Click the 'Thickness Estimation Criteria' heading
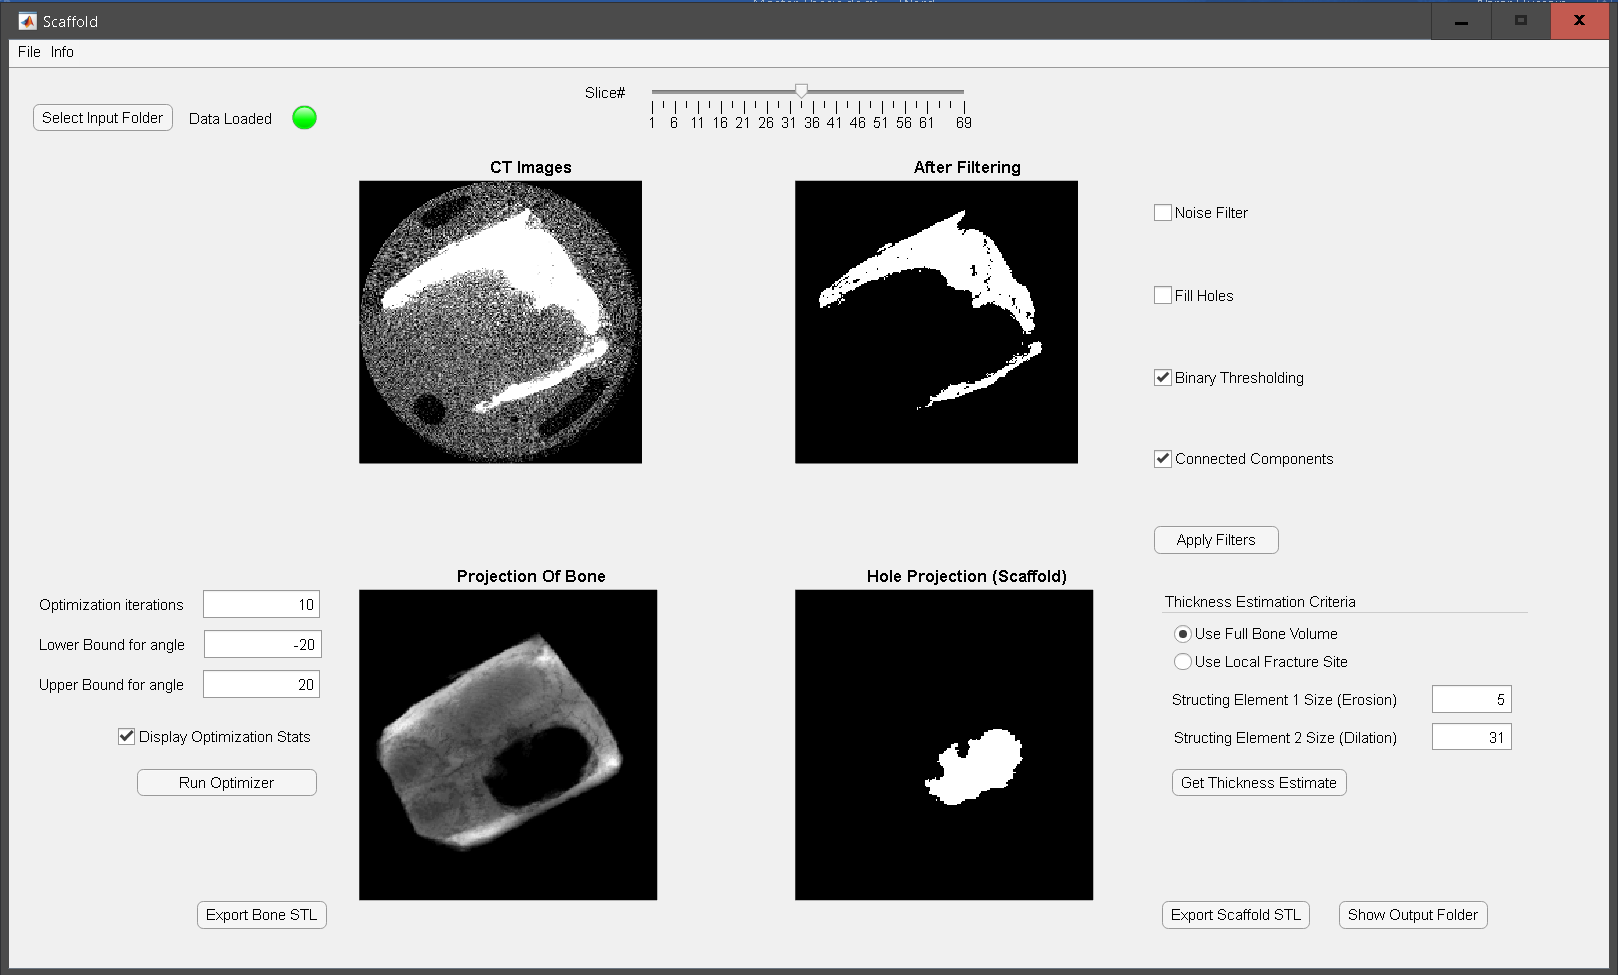The image size is (1618, 975). (1260, 602)
